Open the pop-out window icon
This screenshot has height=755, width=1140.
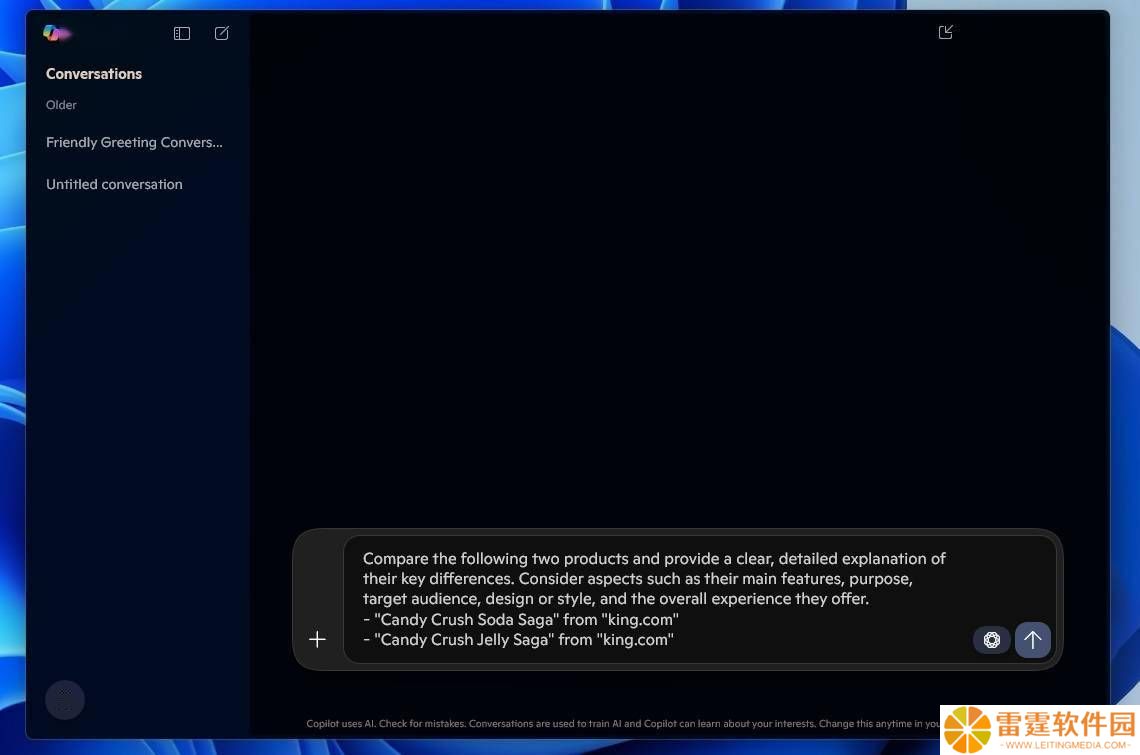[x=945, y=32]
